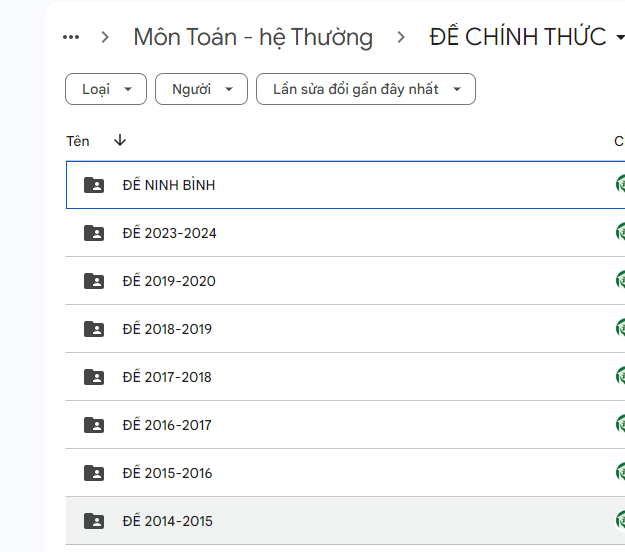
Task: Click shared folder icon beside ĐỀ NINH BÌNH
Action: (x=94, y=185)
